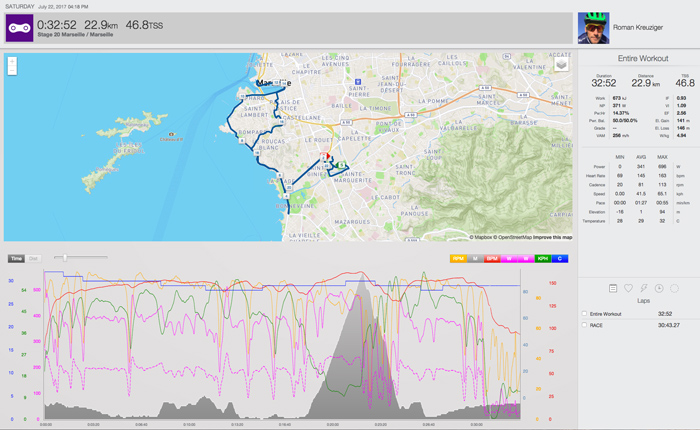
Task: Click the Saturday July 22, 2017 date text
Action: (x=46, y=7)
